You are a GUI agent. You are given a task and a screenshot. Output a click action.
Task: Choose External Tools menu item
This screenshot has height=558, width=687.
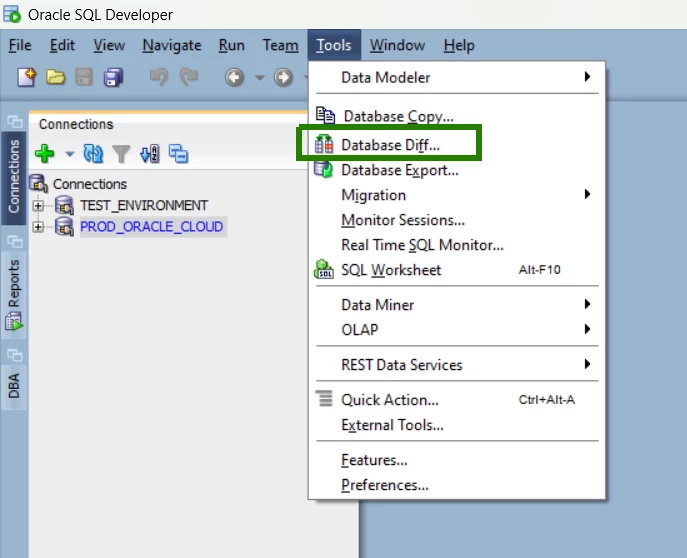pyautogui.click(x=457, y=425)
